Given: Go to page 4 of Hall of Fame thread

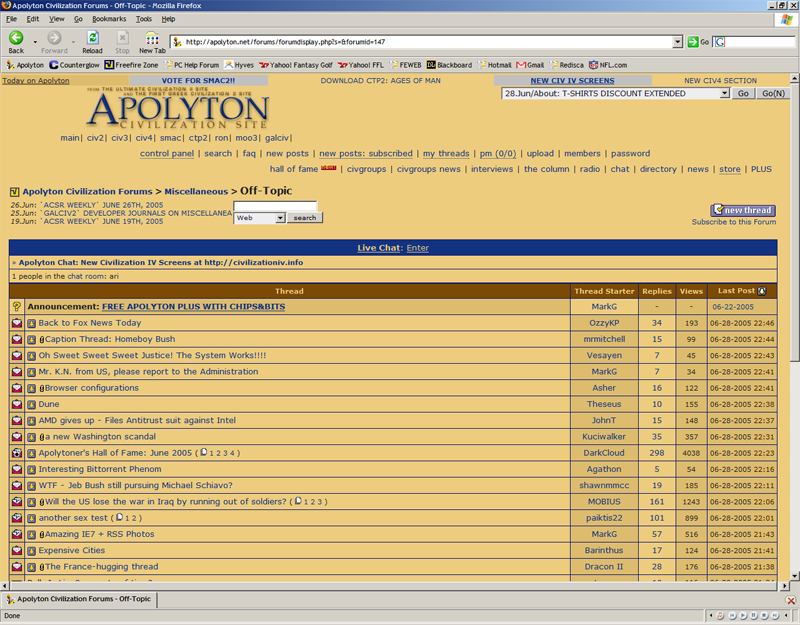Looking at the screenshot, I should pos(232,453).
